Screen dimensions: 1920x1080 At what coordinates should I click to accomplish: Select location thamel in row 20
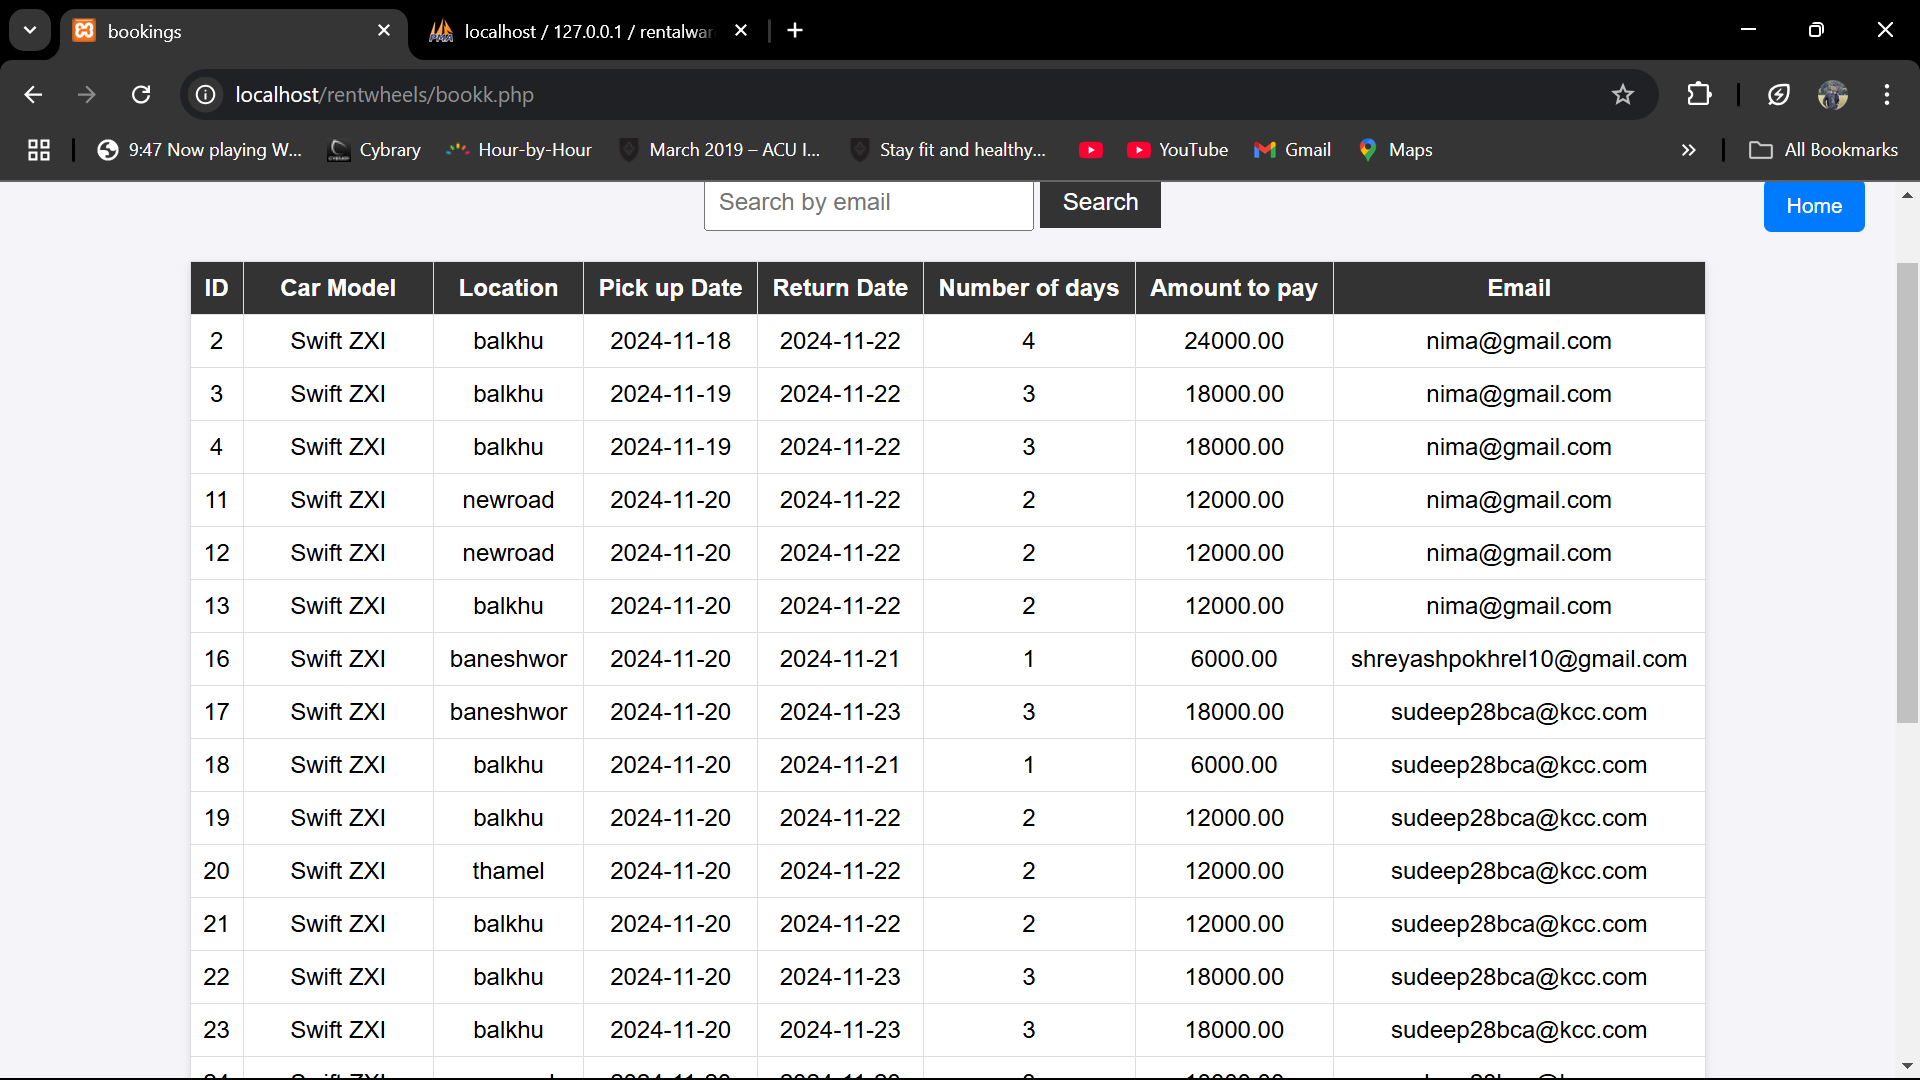(x=508, y=871)
